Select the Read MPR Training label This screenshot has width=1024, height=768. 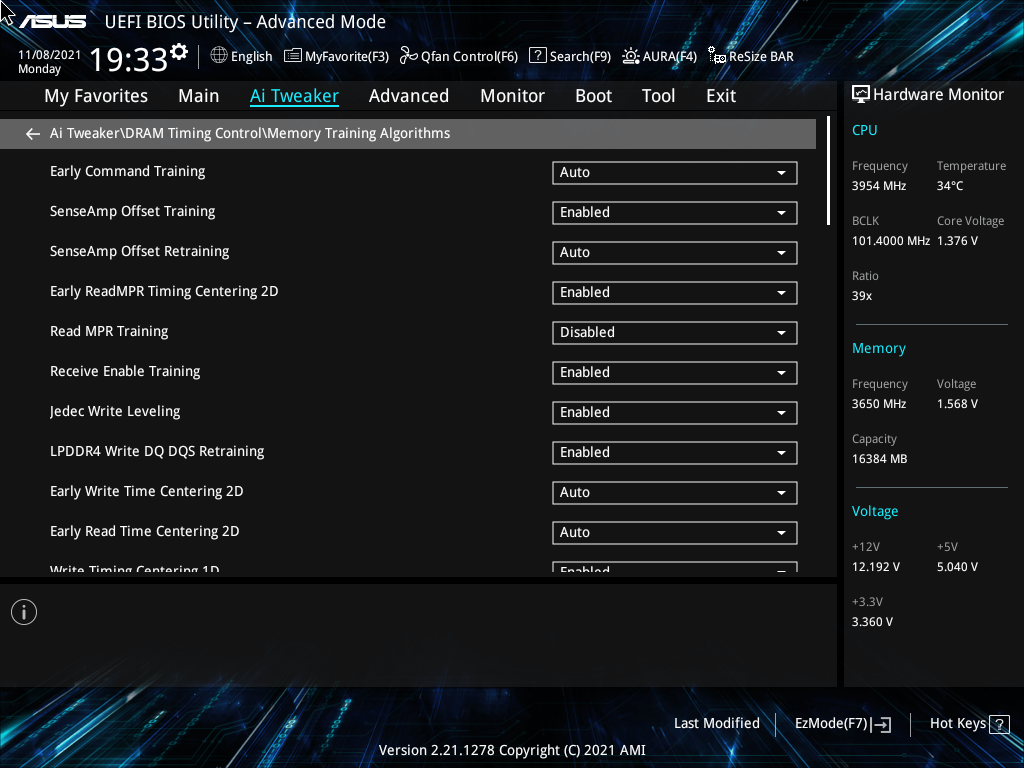(109, 331)
